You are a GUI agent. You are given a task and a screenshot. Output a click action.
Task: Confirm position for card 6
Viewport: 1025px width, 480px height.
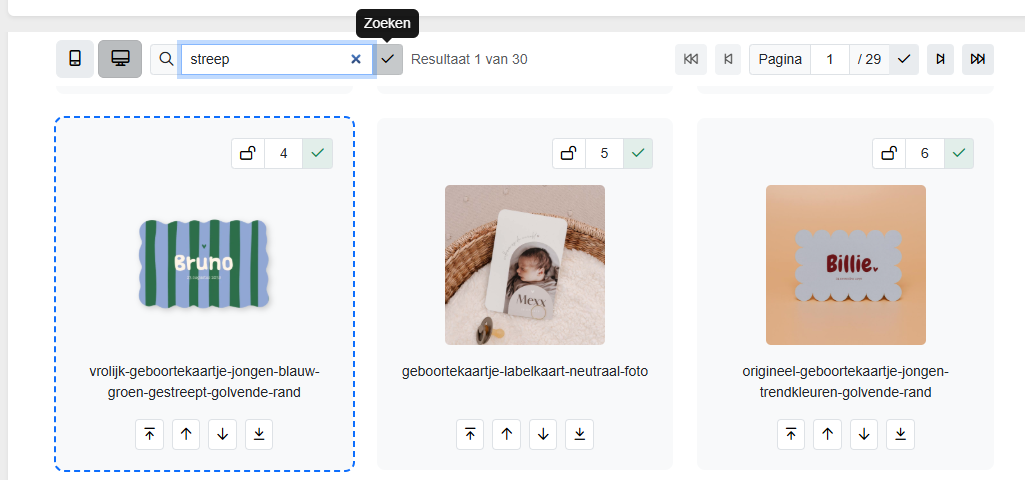click(959, 154)
